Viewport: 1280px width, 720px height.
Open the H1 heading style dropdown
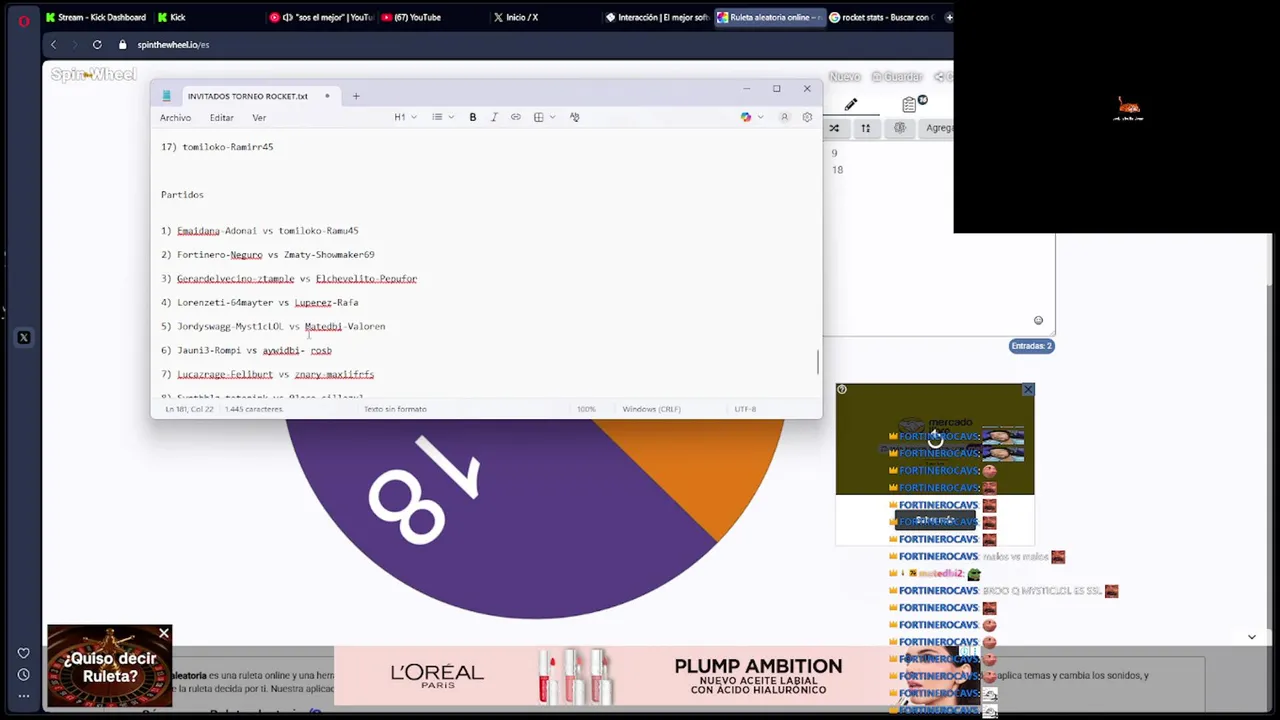pyautogui.click(x=405, y=117)
